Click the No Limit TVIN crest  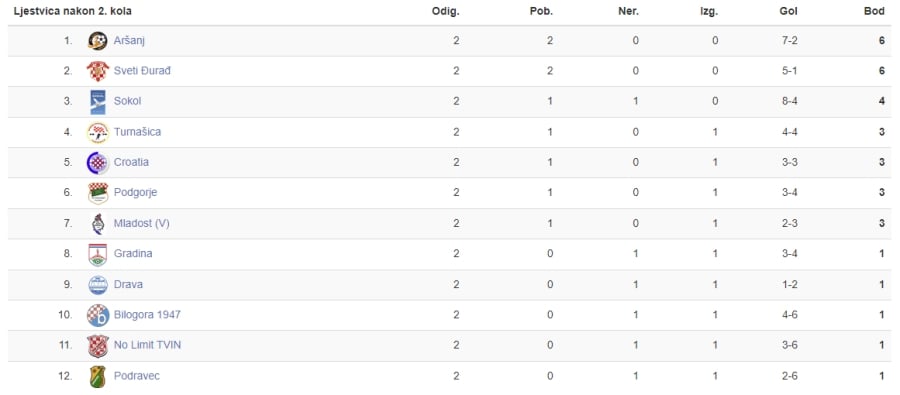click(x=98, y=346)
